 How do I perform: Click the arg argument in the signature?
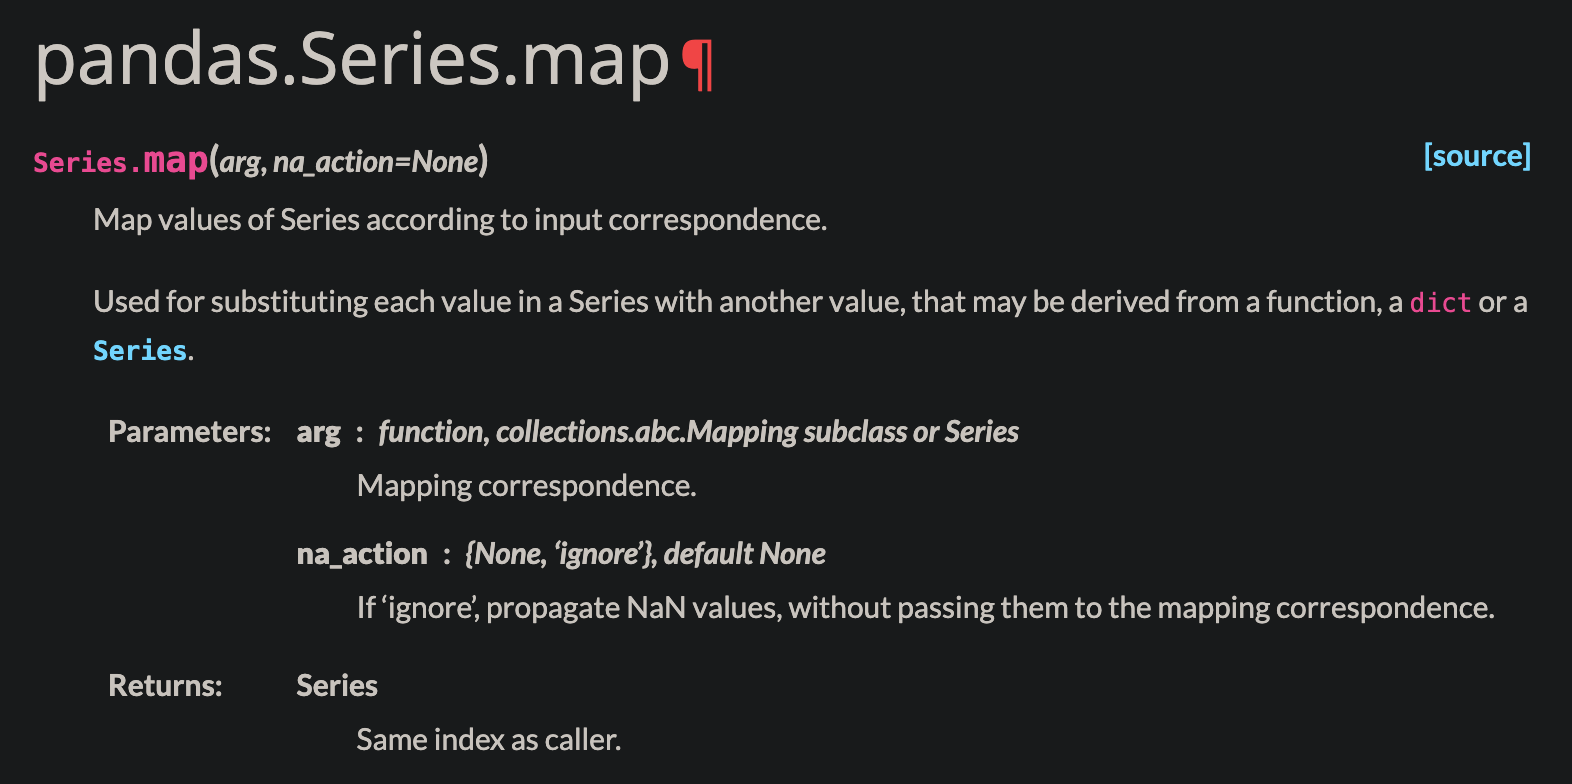pyautogui.click(x=242, y=162)
